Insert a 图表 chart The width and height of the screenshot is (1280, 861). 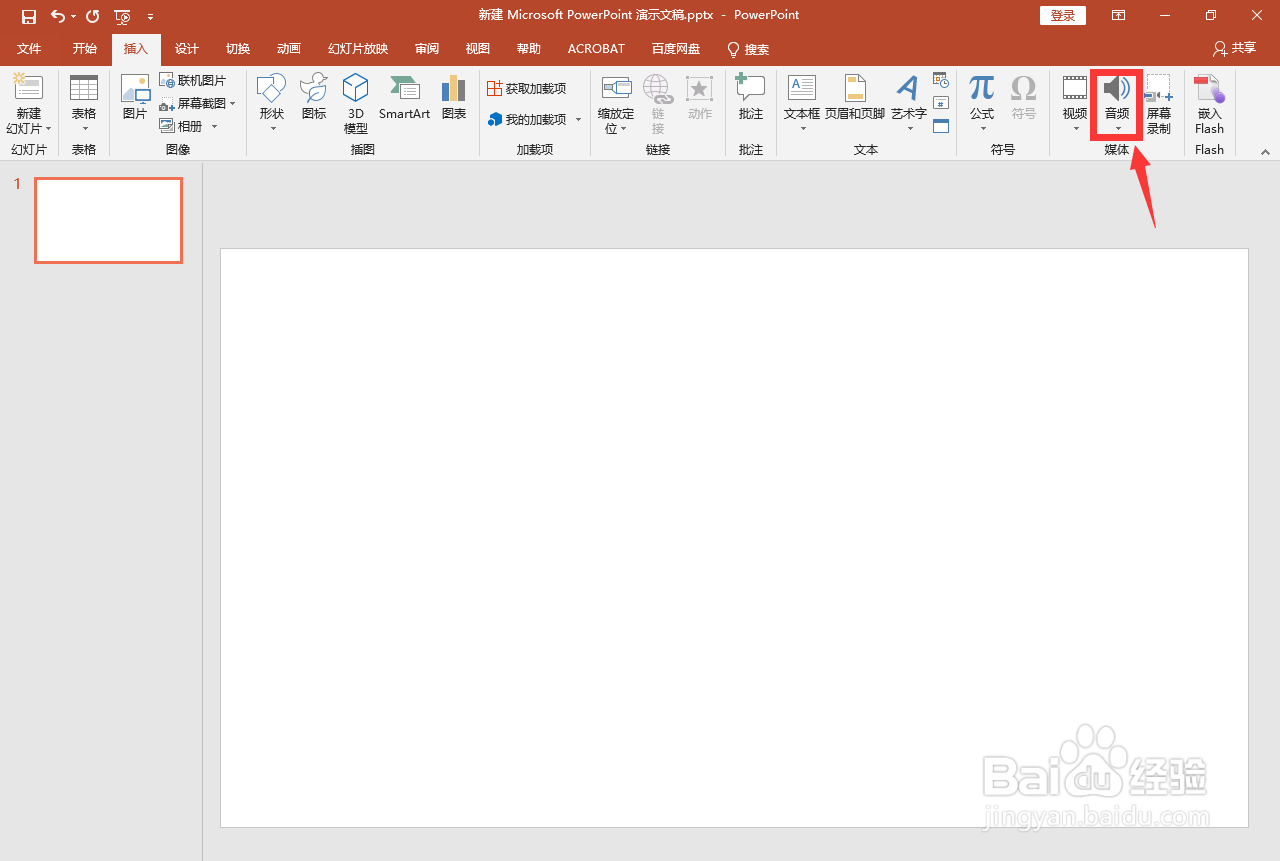coord(454,98)
